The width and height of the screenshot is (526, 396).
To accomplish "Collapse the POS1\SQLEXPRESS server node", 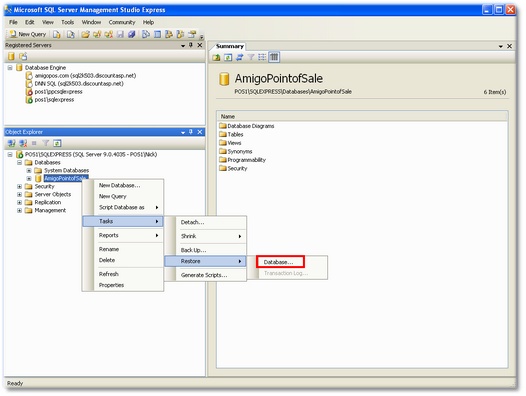I will click(10, 154).
